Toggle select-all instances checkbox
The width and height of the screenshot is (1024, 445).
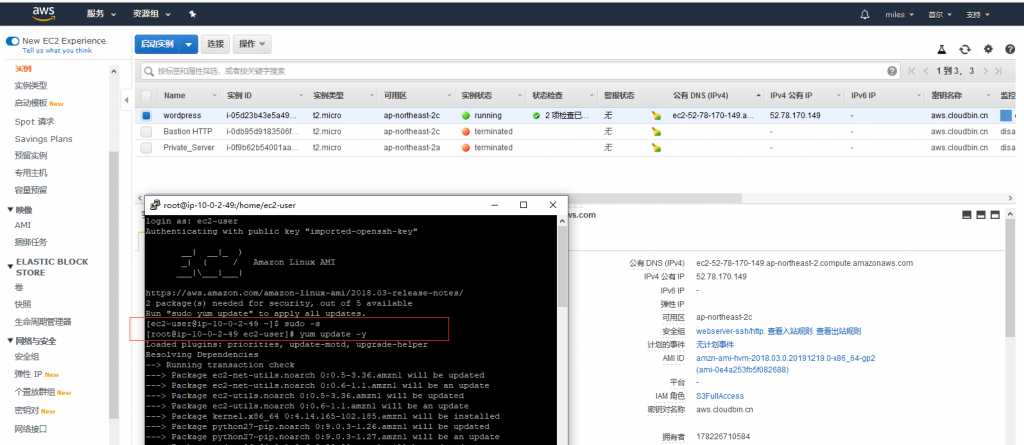point(146,95)
